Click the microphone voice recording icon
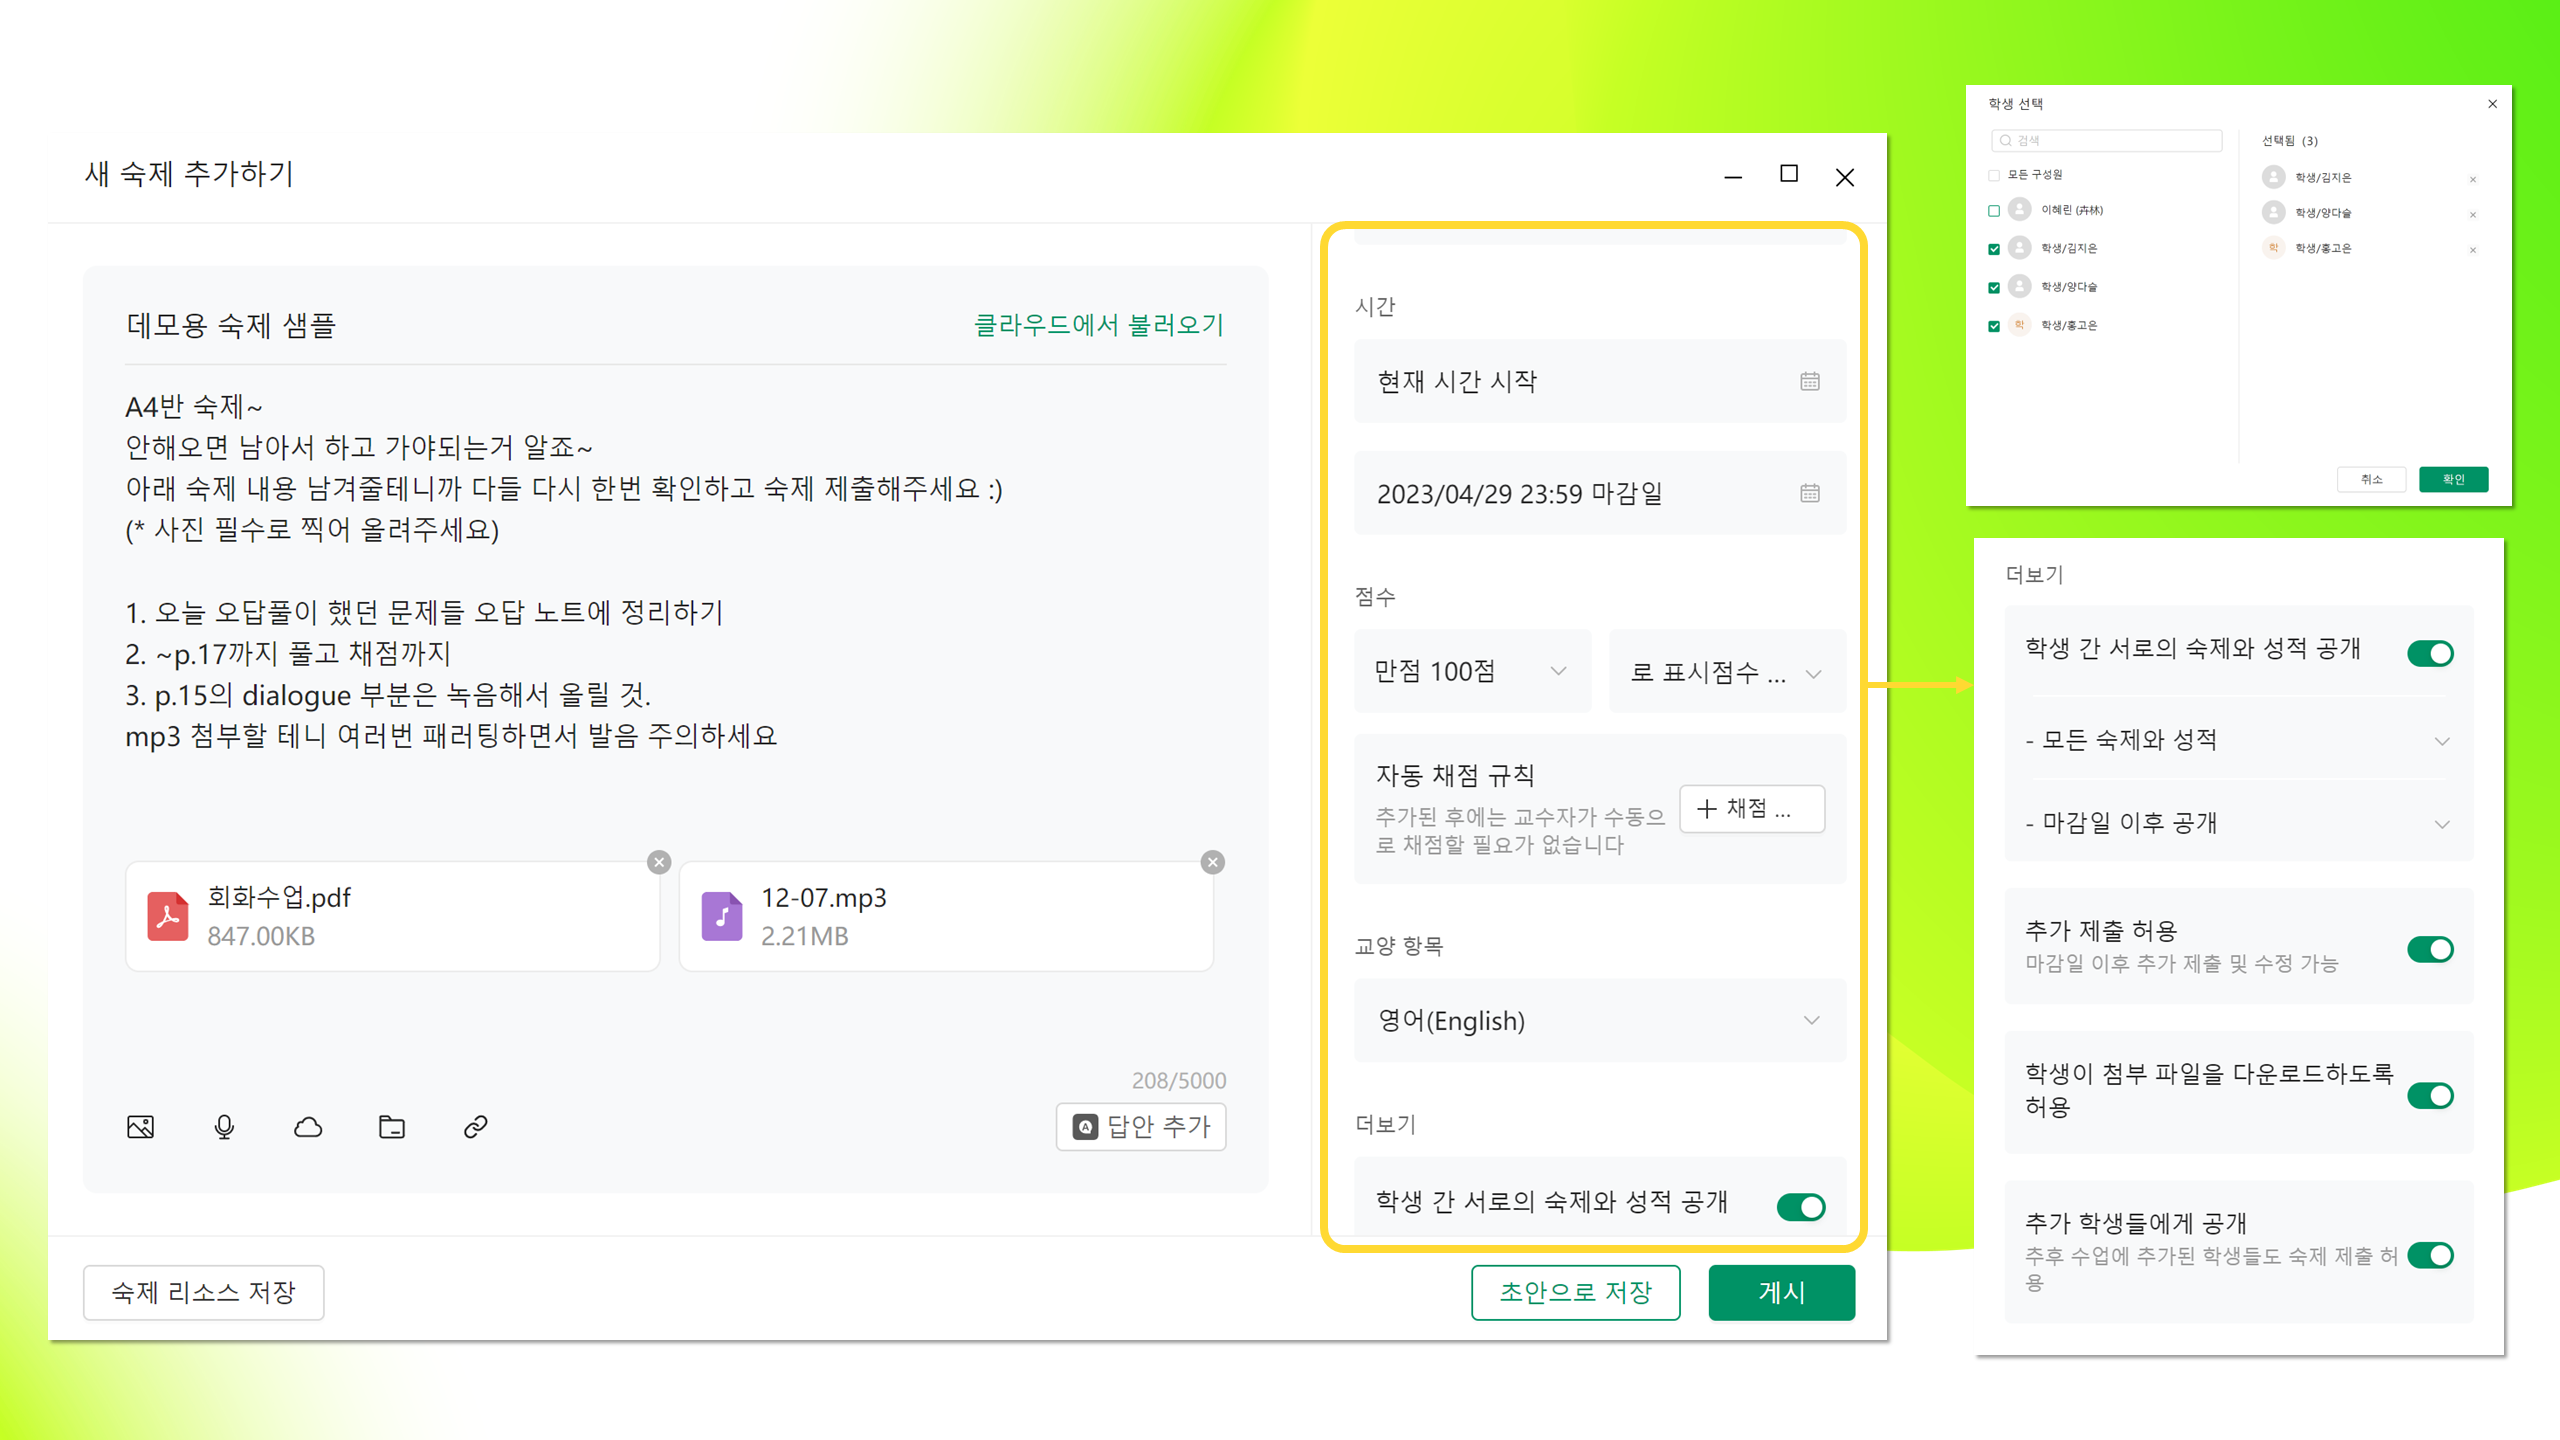Screen dimensions: 2560x1440 click(224, 1127)
